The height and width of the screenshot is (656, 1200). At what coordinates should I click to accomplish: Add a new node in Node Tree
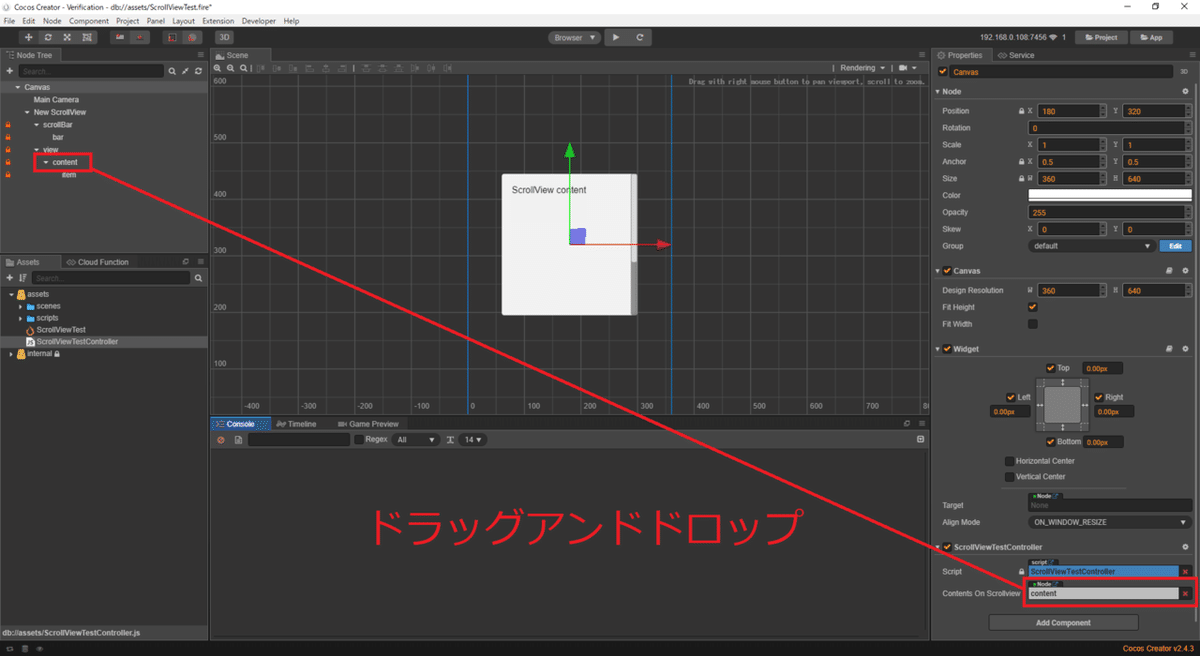coord(10,71)
